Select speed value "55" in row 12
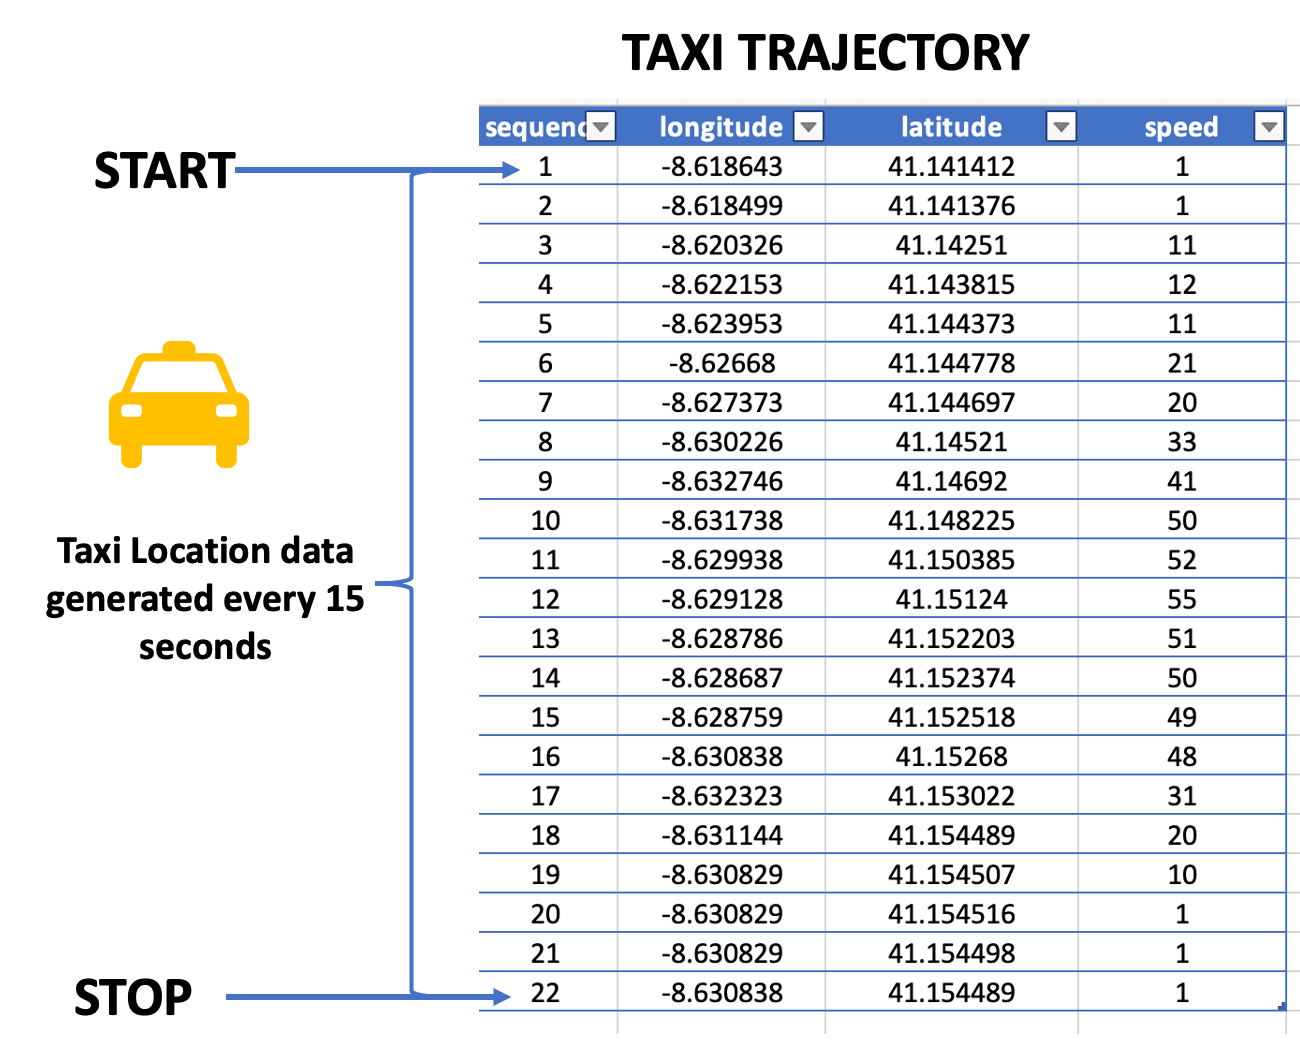 [1182, 599]
